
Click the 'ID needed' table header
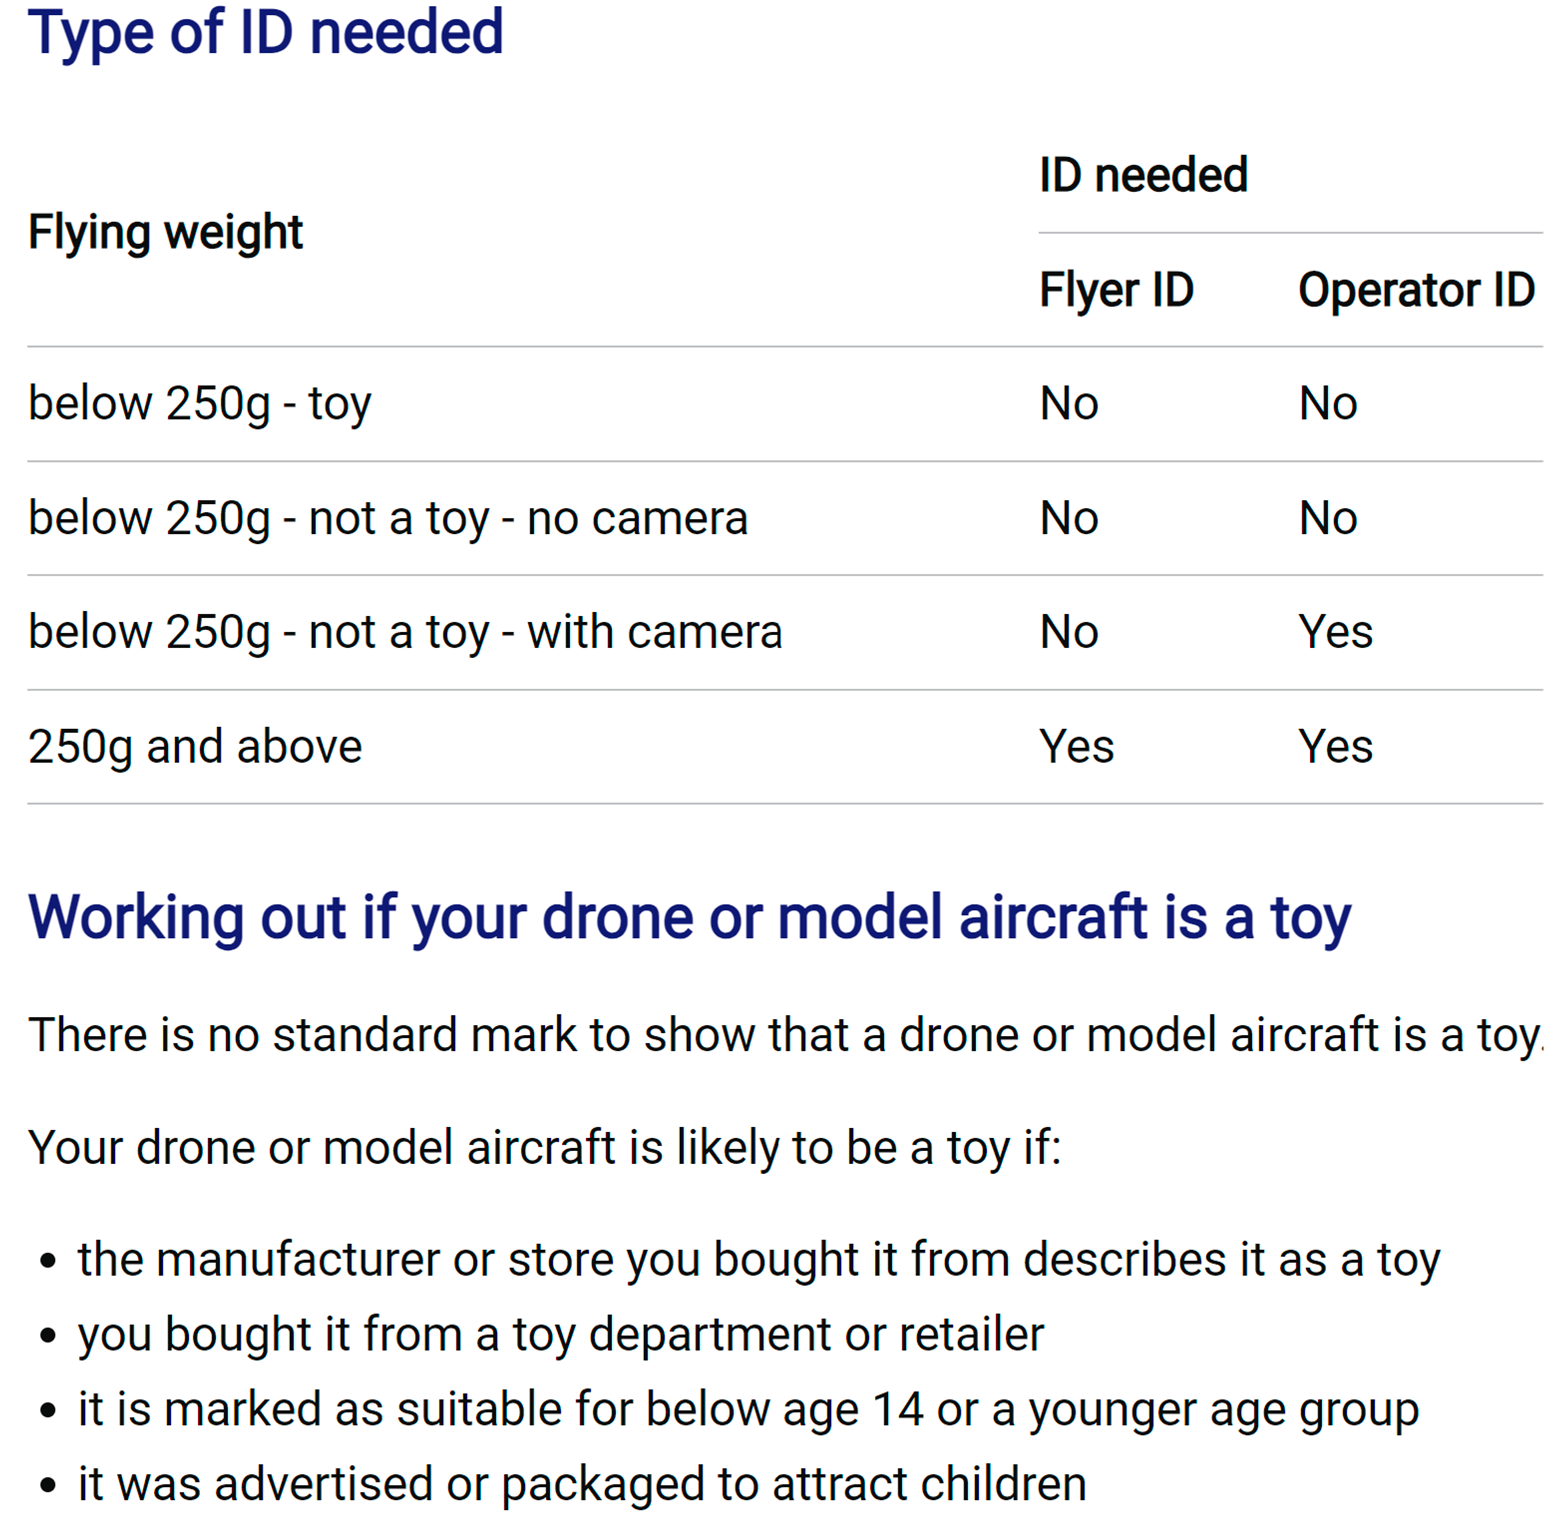1144,174
